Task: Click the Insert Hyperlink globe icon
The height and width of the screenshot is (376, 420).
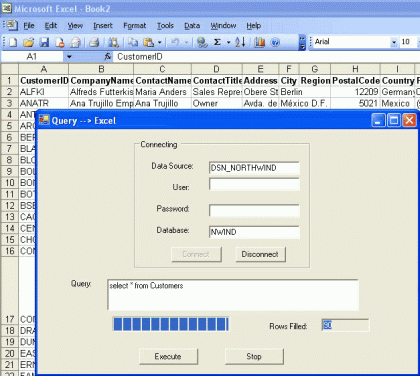Action: coord(202,42)
